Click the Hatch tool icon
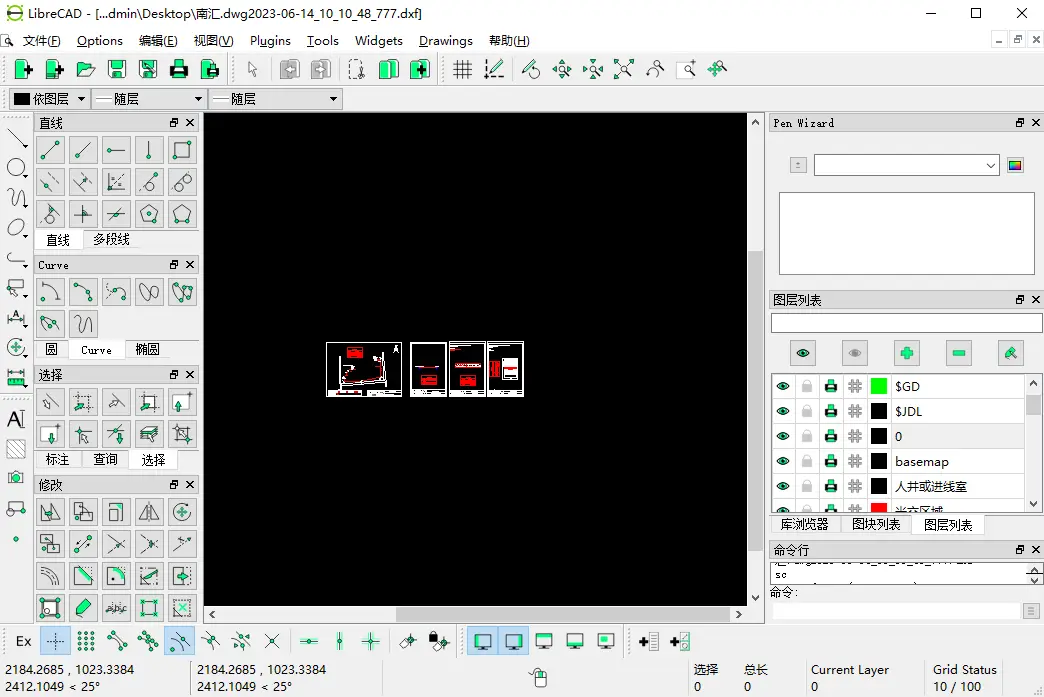1044x697 pixels. [16, 449]
